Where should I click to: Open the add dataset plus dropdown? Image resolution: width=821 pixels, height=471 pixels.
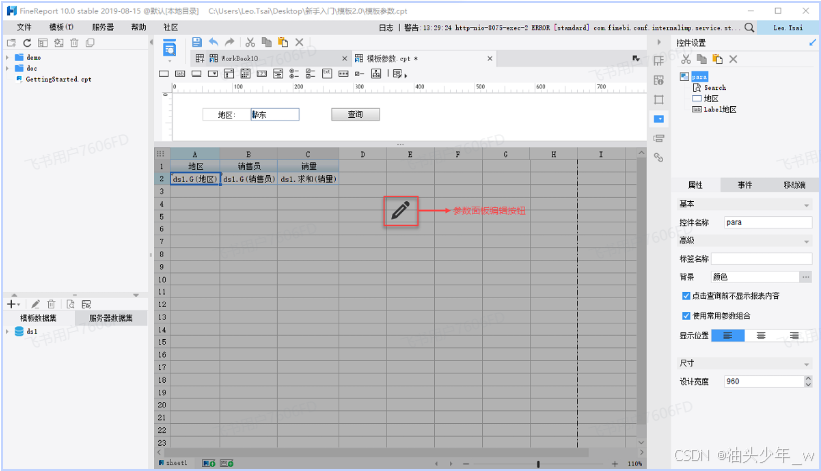coord(13,304)
